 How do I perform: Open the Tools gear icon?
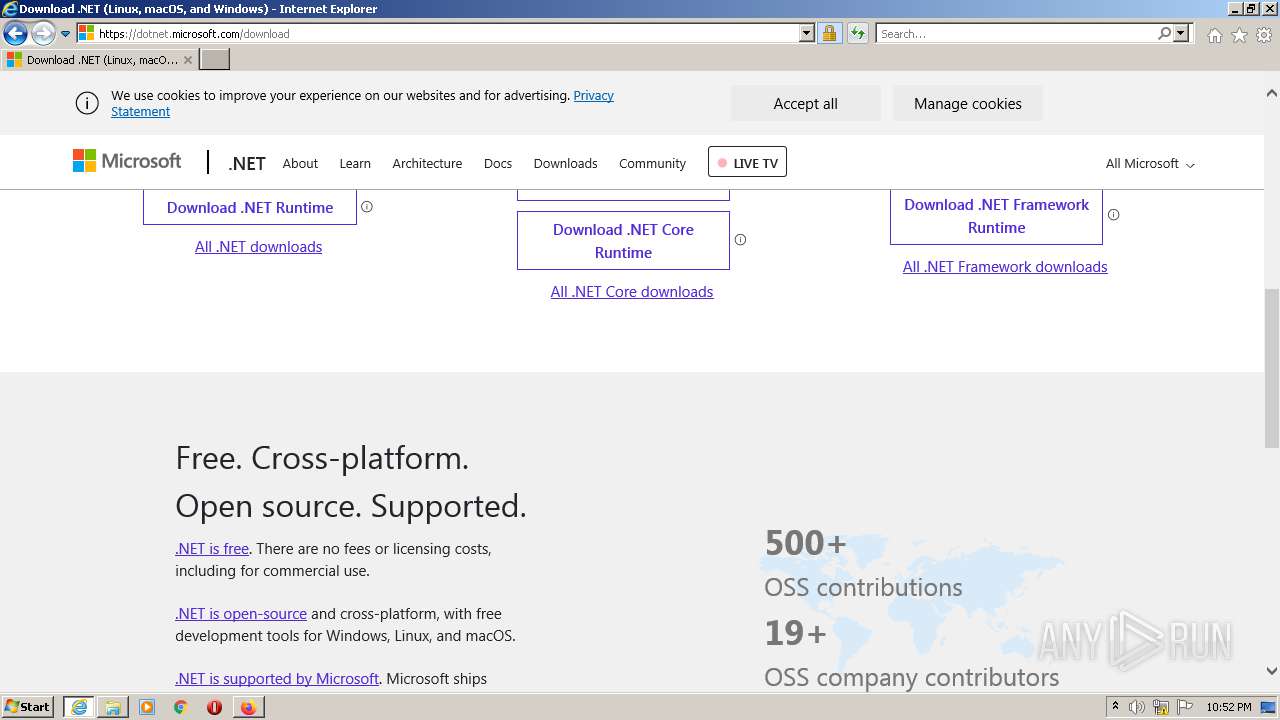[1264, 35]
